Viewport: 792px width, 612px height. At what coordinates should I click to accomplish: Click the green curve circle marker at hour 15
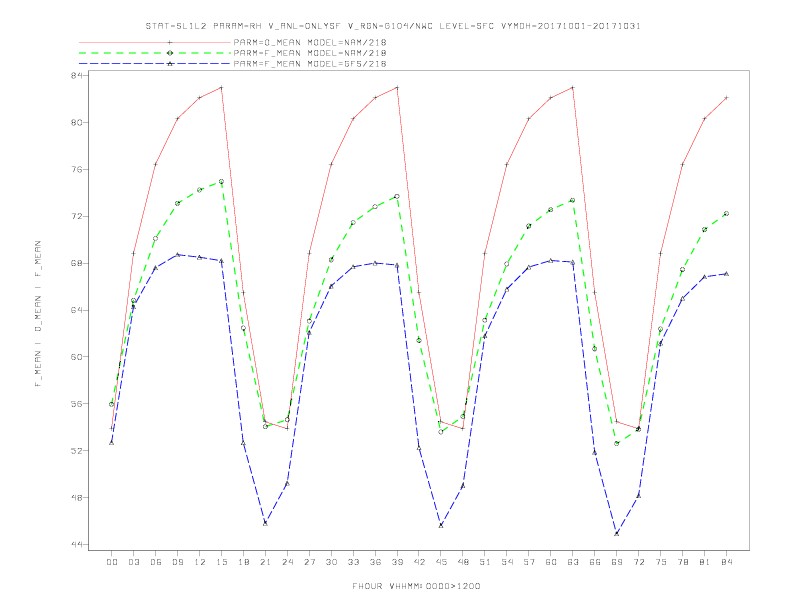(221, 181)
